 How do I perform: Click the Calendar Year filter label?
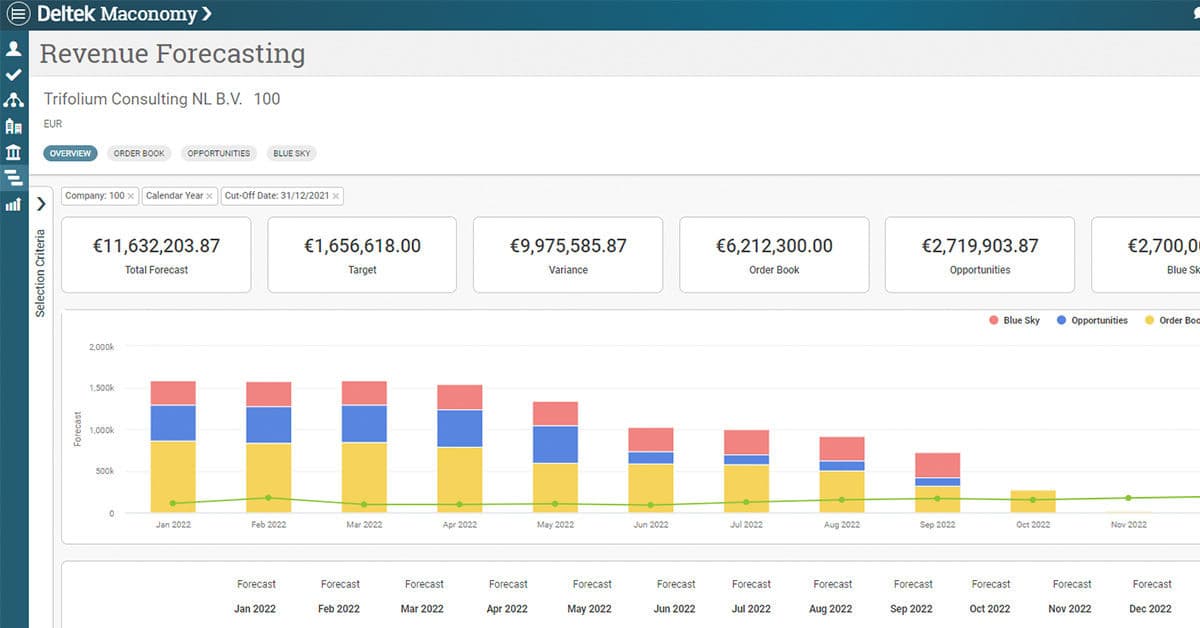click(x=174, y=196)
